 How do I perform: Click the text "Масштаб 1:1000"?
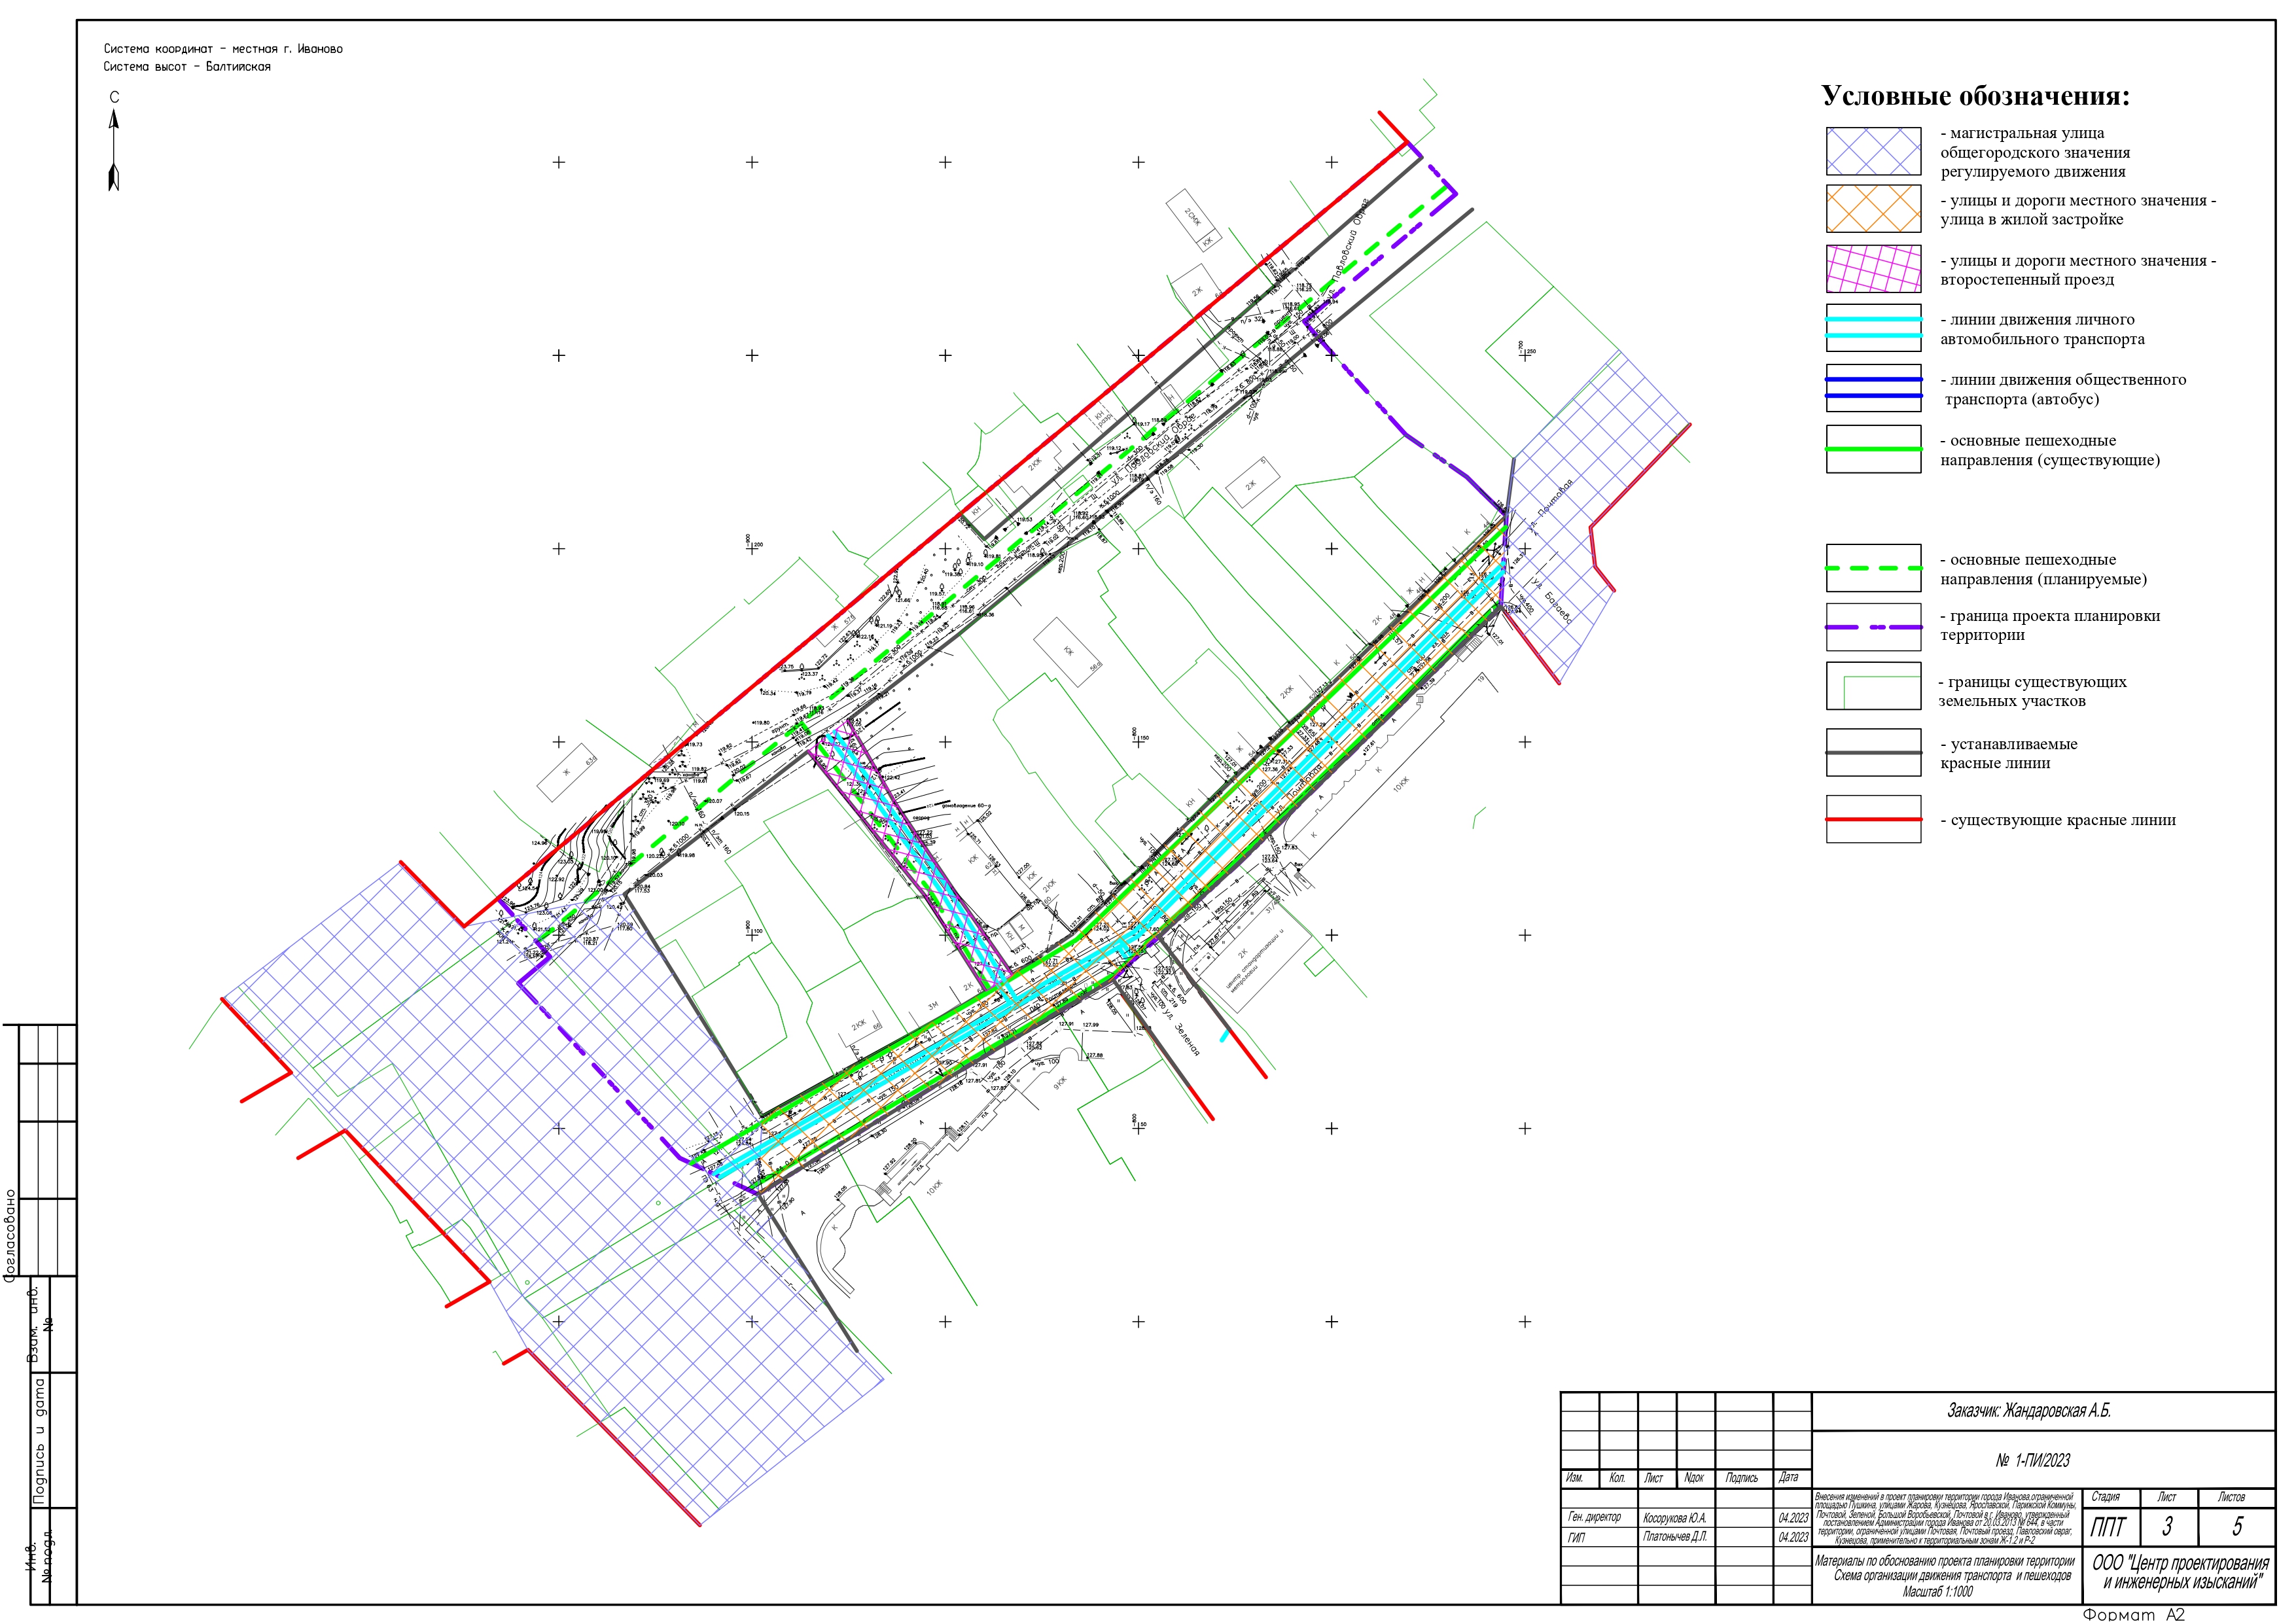point(1938,1592)
